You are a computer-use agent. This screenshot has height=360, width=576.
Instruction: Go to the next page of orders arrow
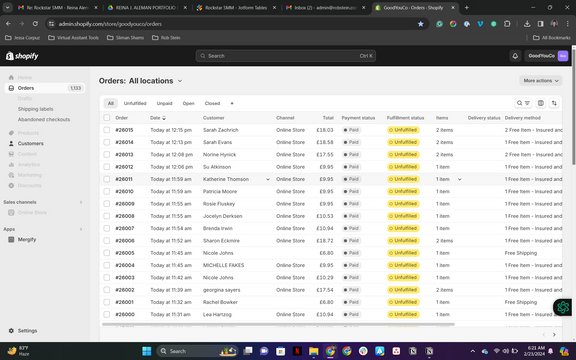[x=554, y=335]
